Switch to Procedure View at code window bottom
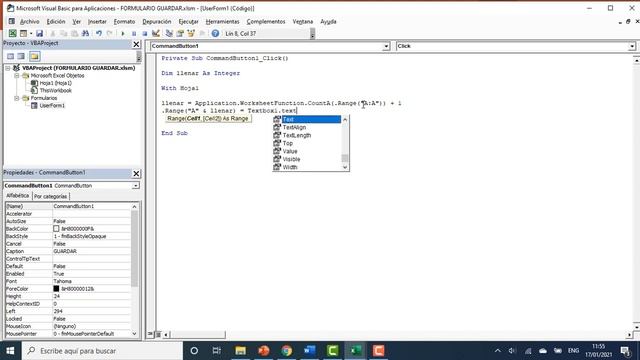This screenshot has width=640, height=360. (151, 334)
